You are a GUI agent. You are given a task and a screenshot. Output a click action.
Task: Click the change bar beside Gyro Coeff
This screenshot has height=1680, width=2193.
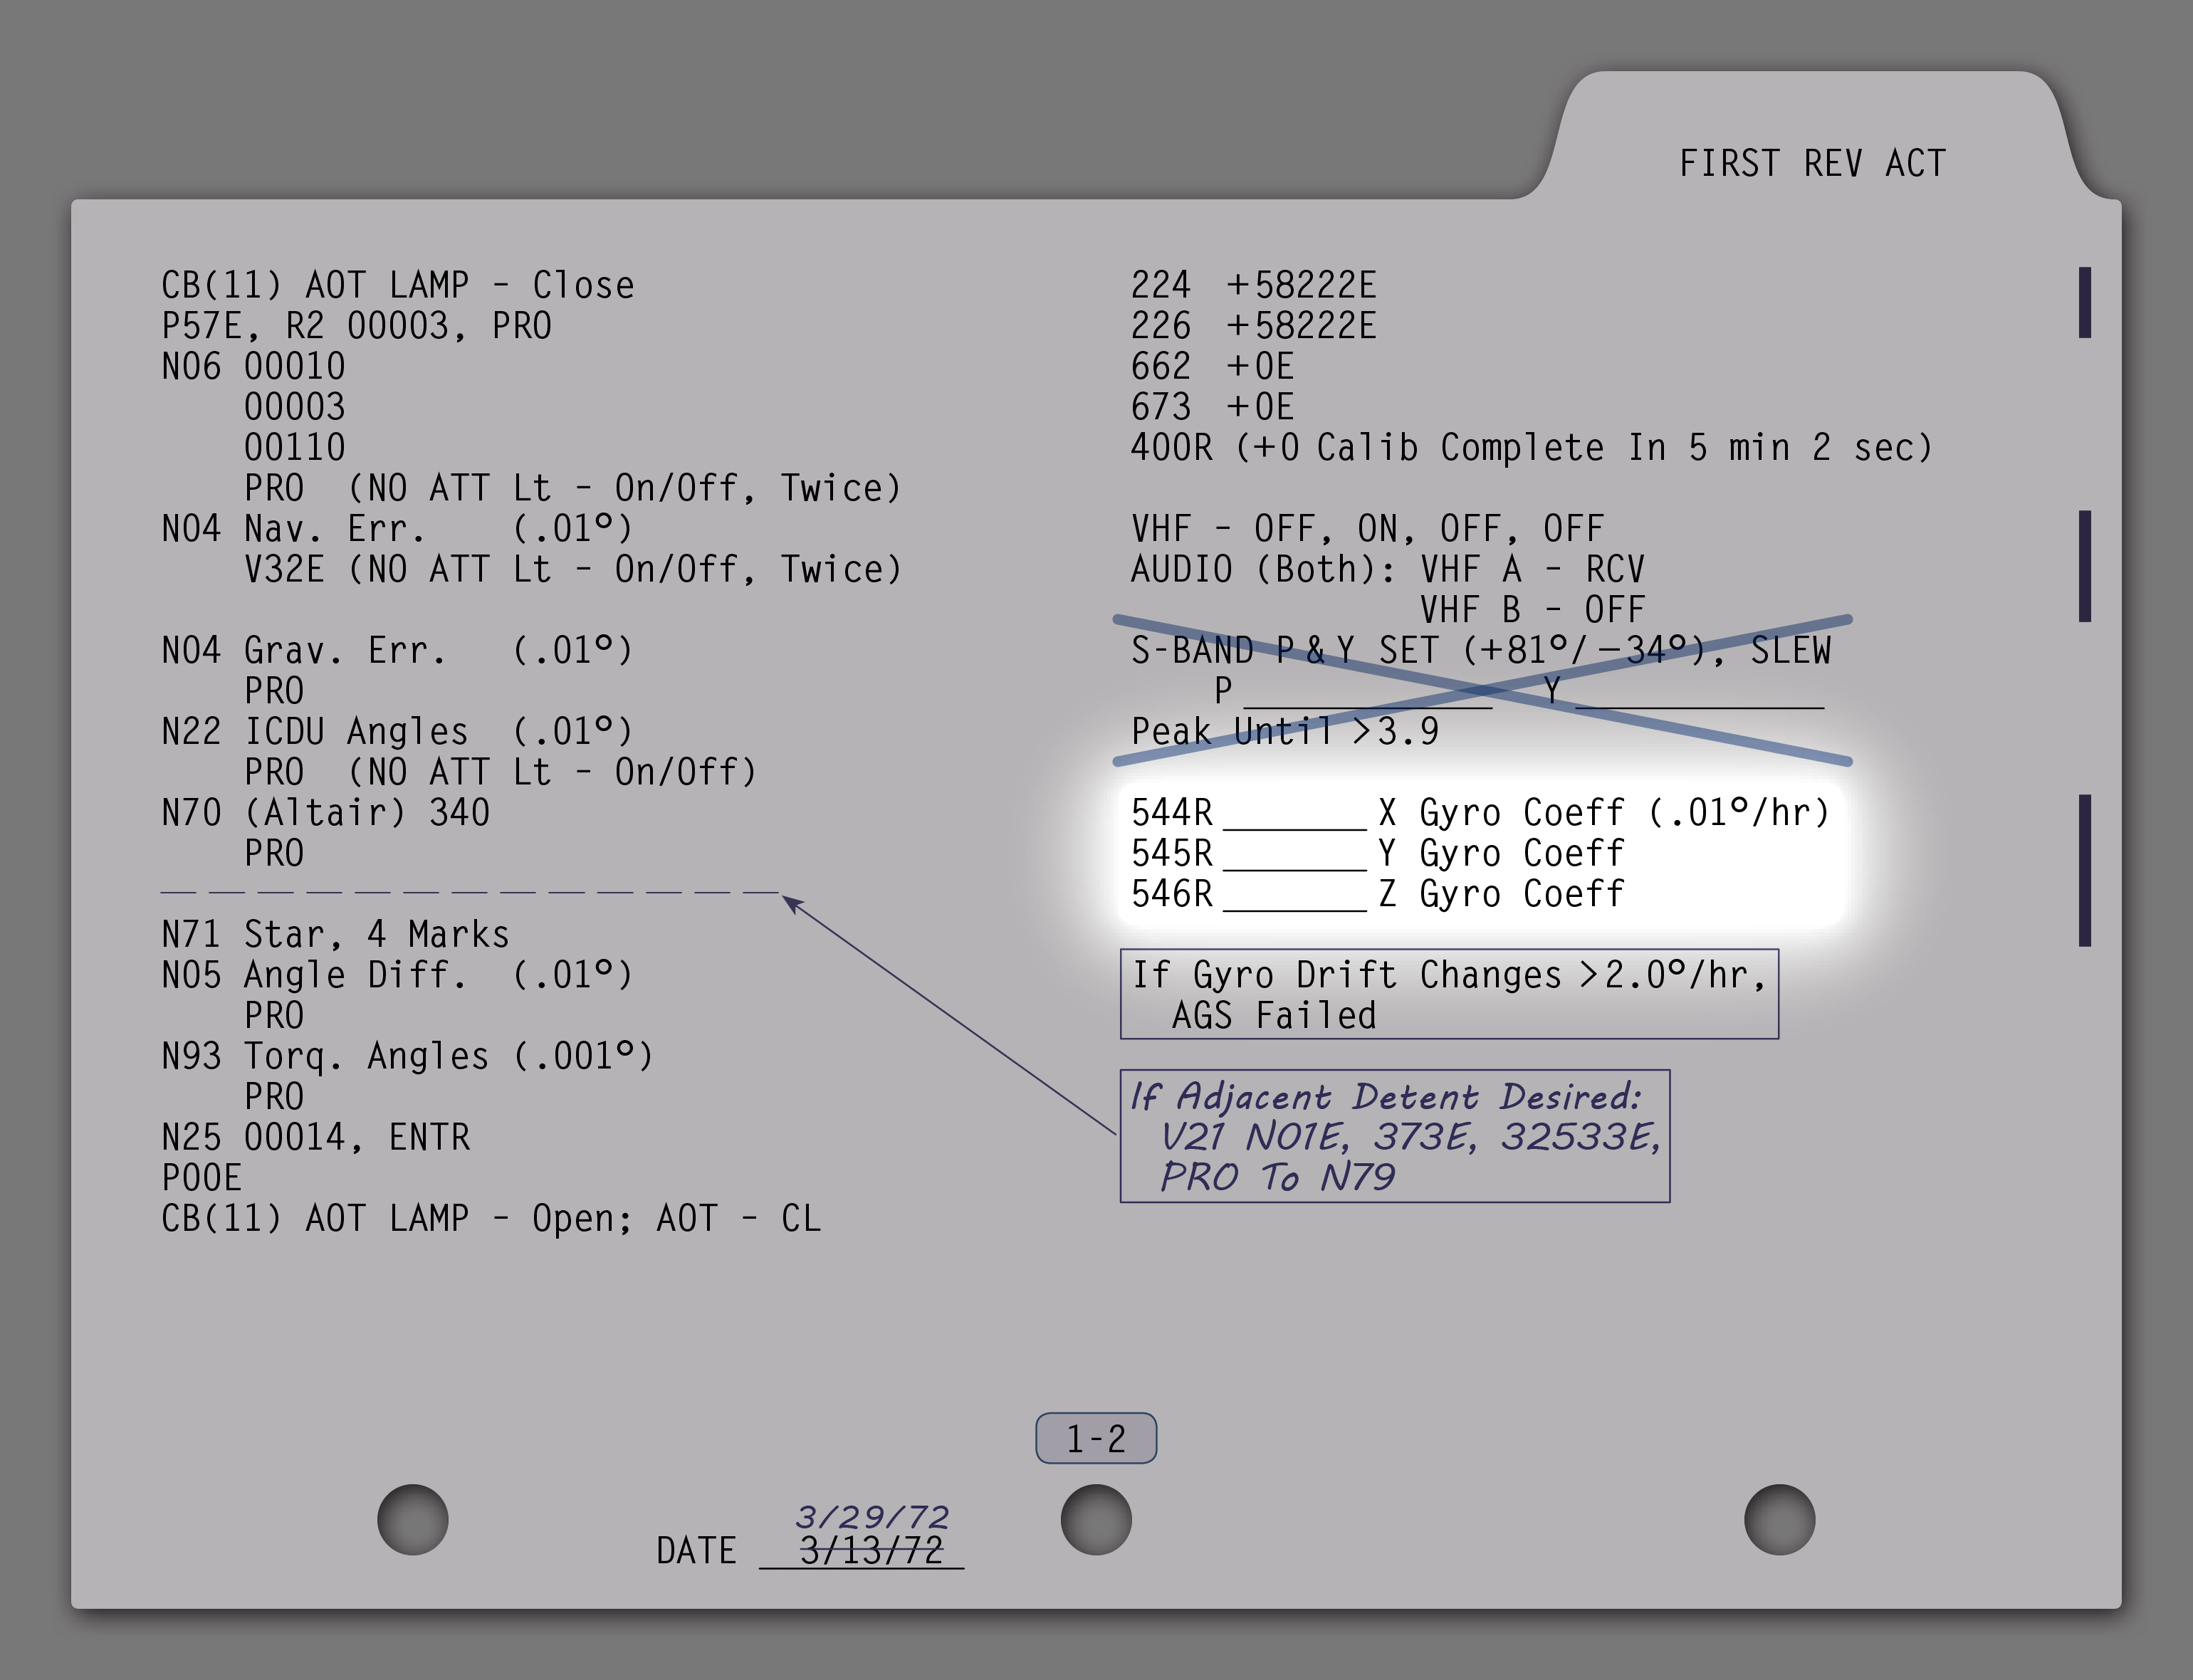point(2084,870)
